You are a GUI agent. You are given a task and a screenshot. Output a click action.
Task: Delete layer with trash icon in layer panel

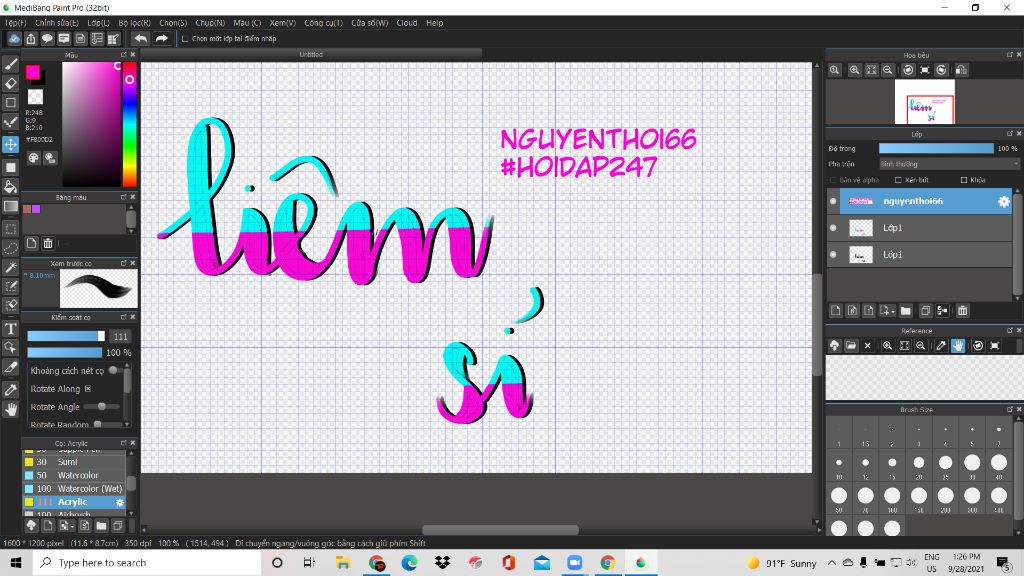click(963, 311)
